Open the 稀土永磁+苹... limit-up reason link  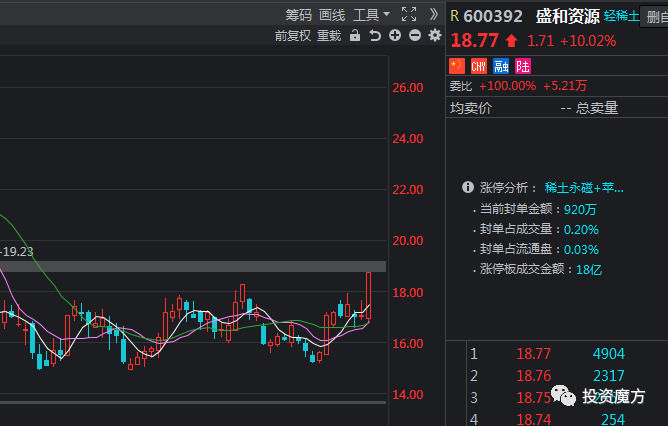click(x=584, y=187)
